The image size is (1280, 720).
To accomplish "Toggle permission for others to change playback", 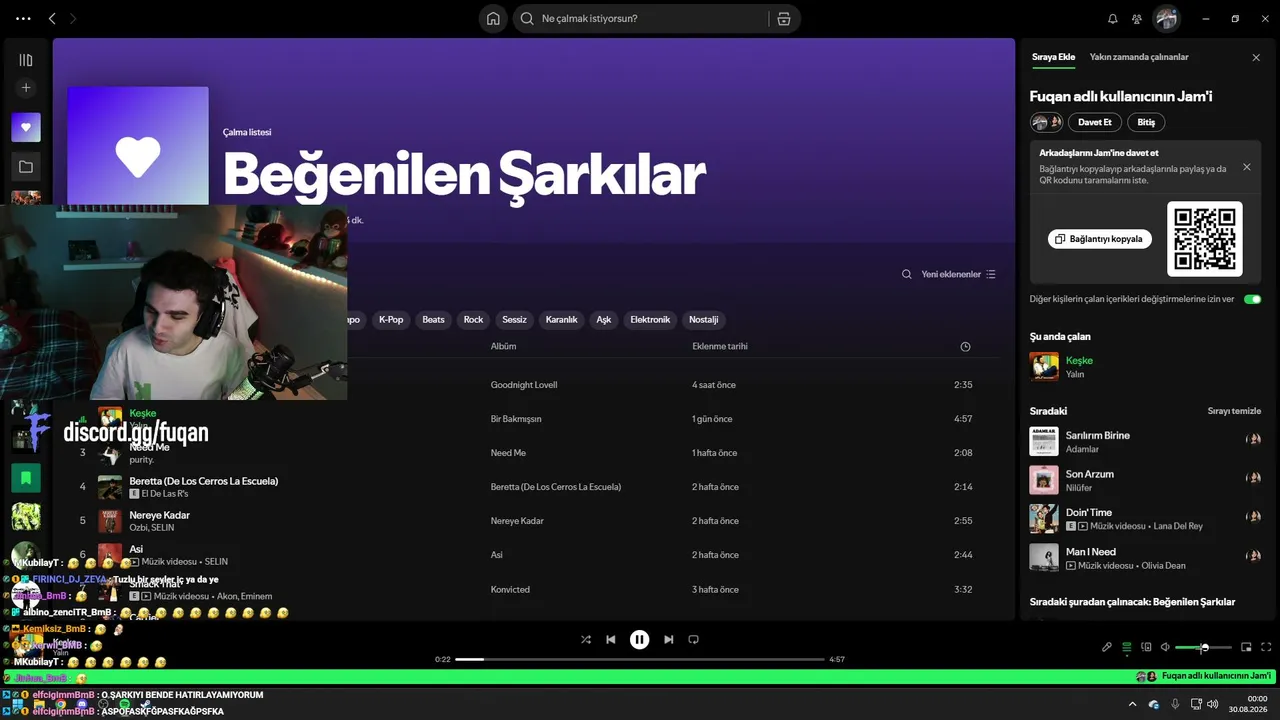I will [x=1252, y=299].
